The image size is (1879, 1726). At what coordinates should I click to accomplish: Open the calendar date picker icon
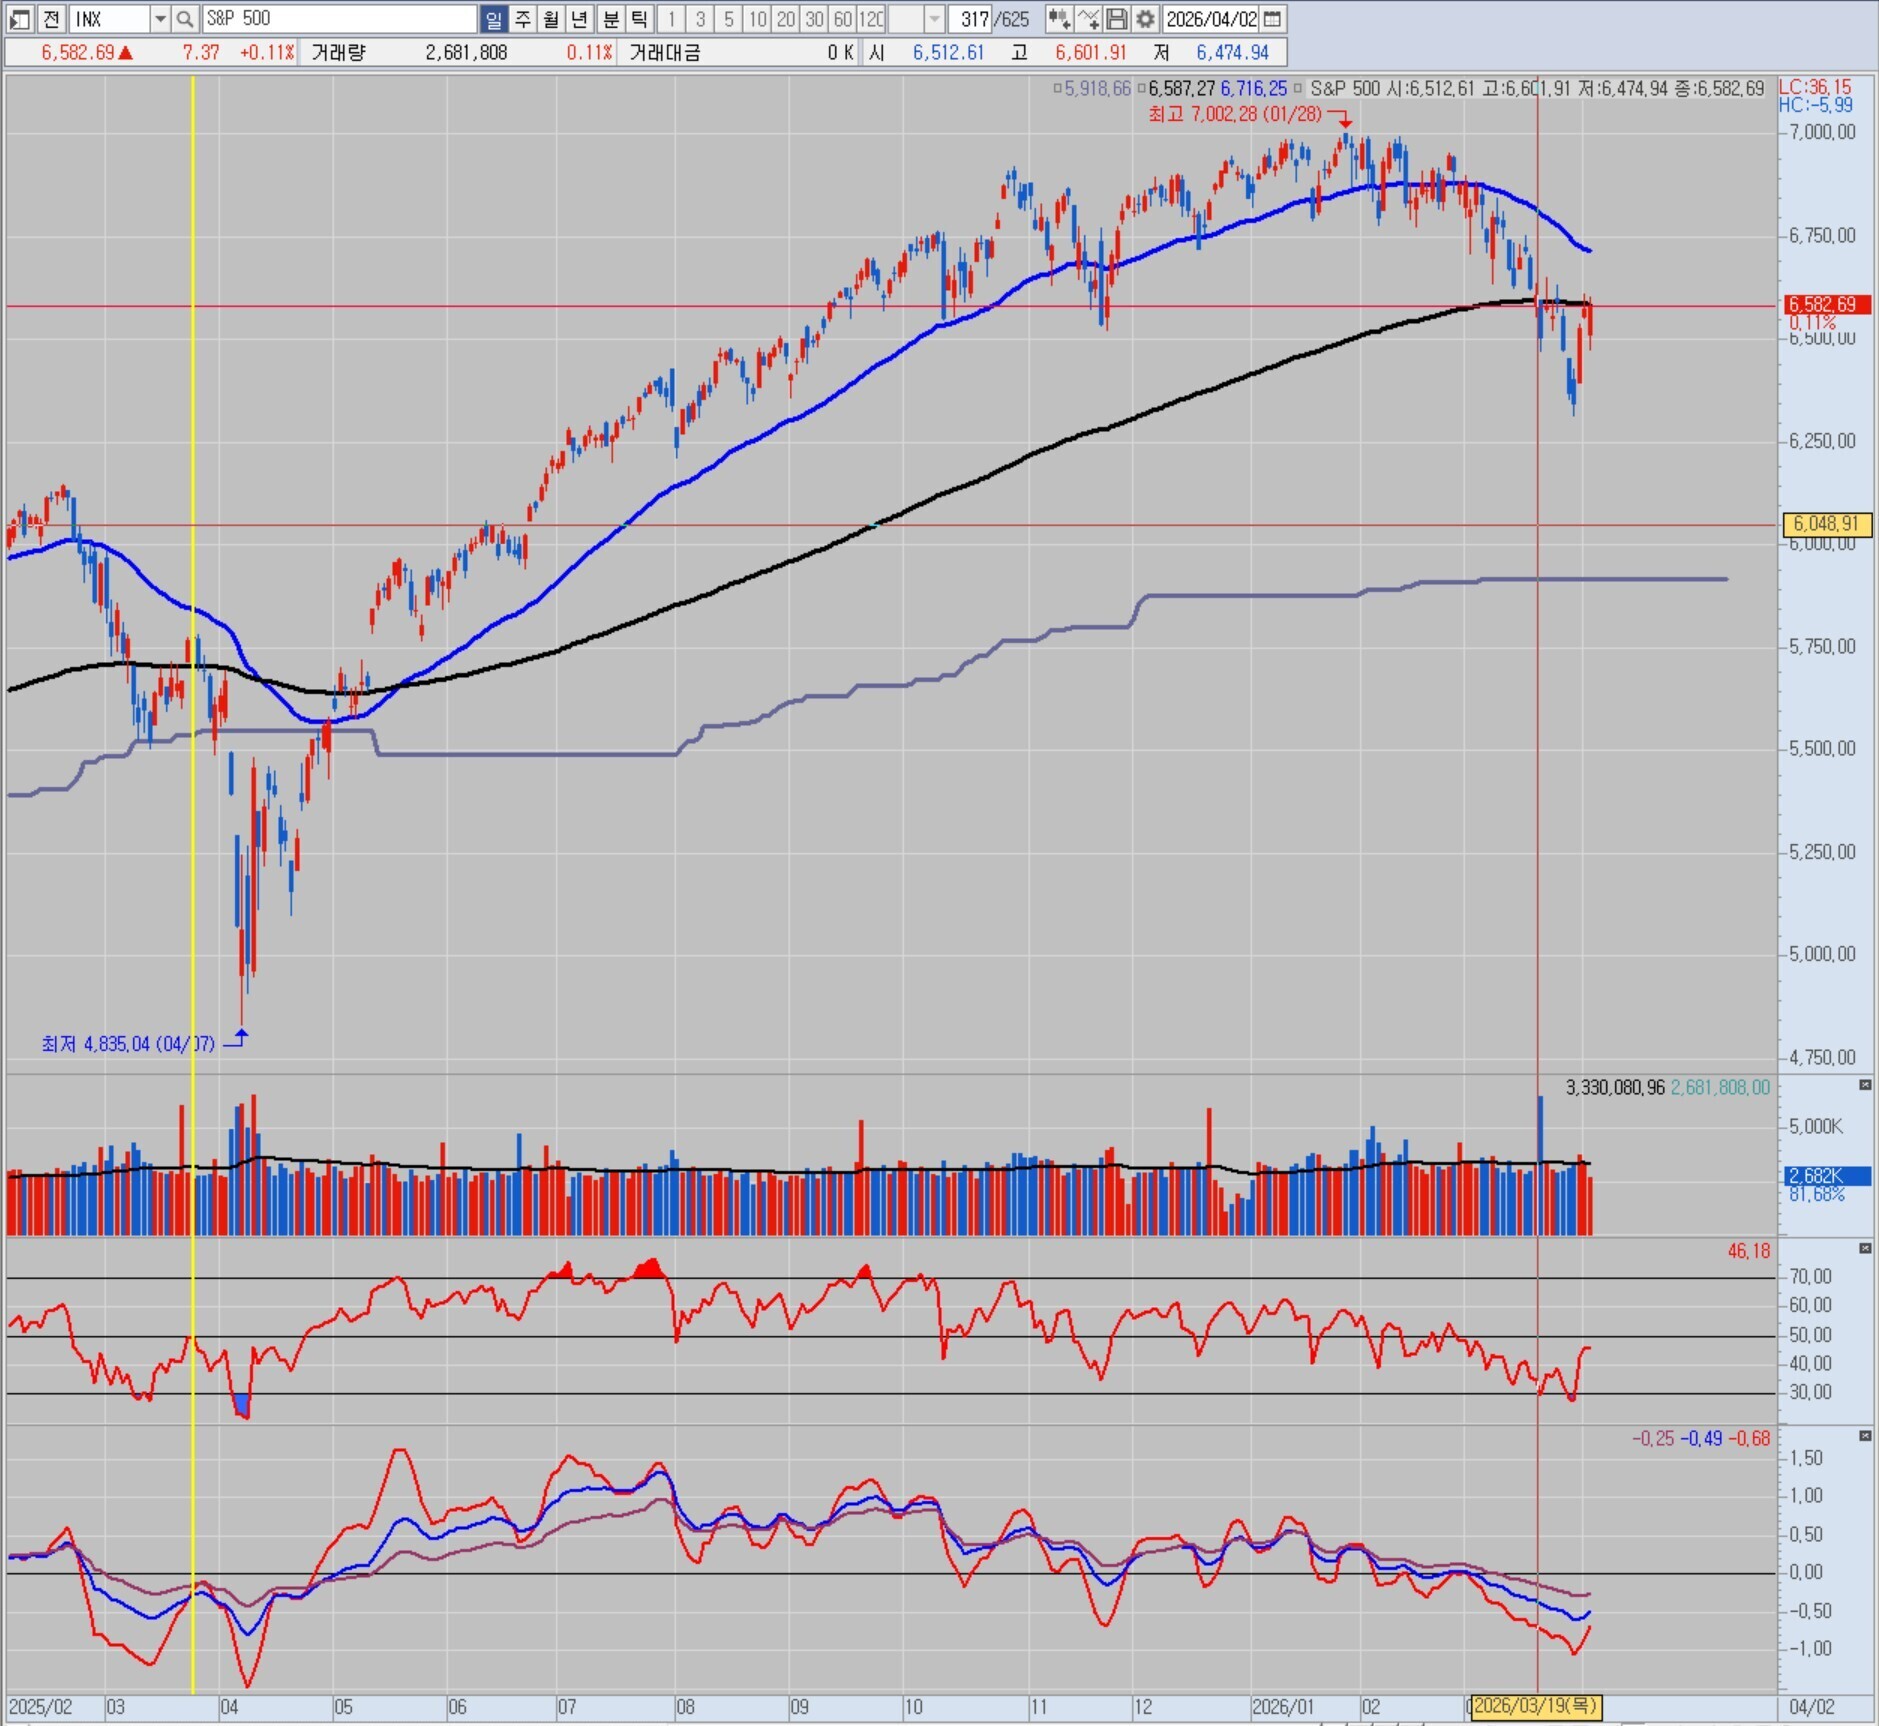1272,18
